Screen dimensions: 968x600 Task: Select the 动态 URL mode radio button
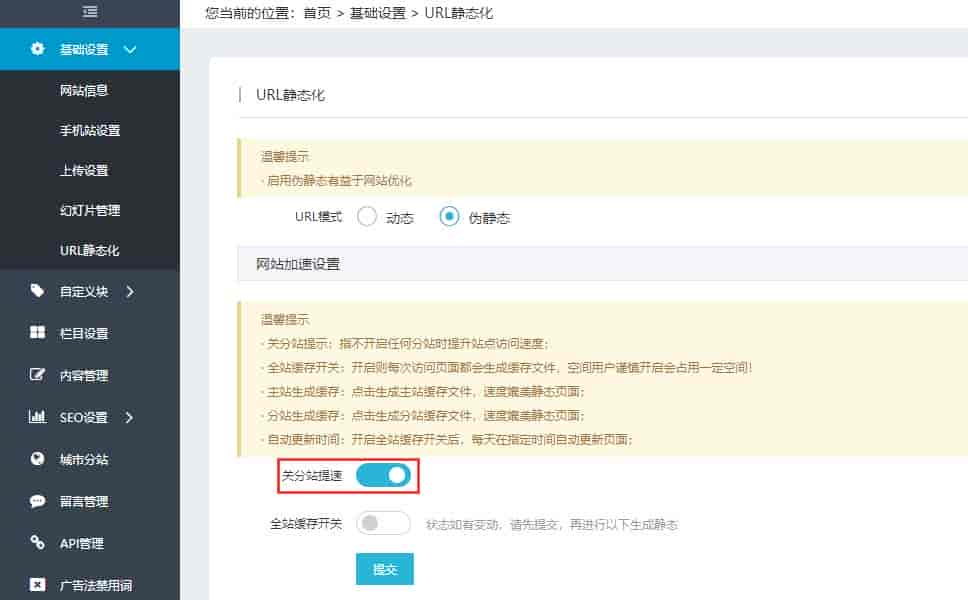click(x=367, y=216)
